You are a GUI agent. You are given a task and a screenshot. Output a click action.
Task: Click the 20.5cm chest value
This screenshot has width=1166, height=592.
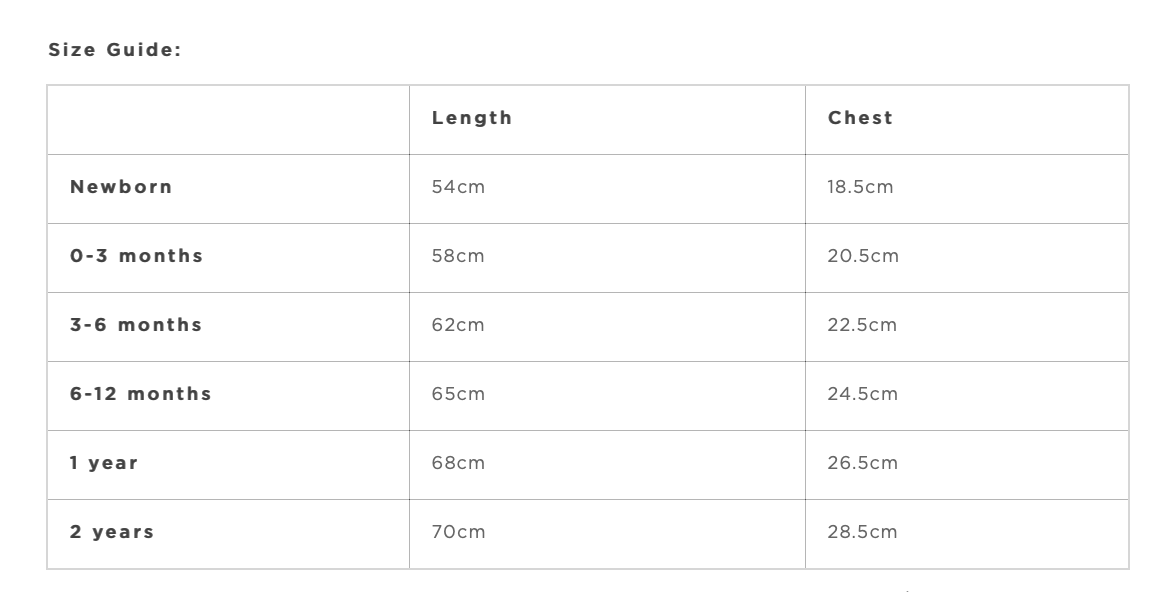(x=863, y=256)
